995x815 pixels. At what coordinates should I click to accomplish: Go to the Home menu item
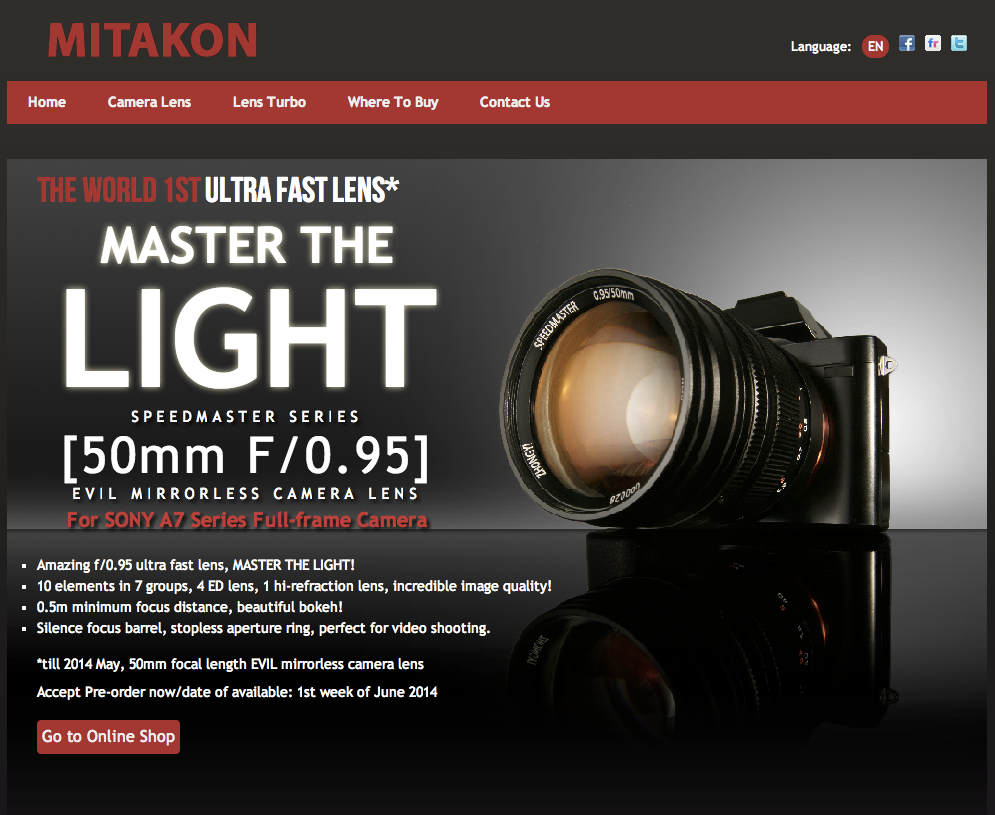click(47, 102)
